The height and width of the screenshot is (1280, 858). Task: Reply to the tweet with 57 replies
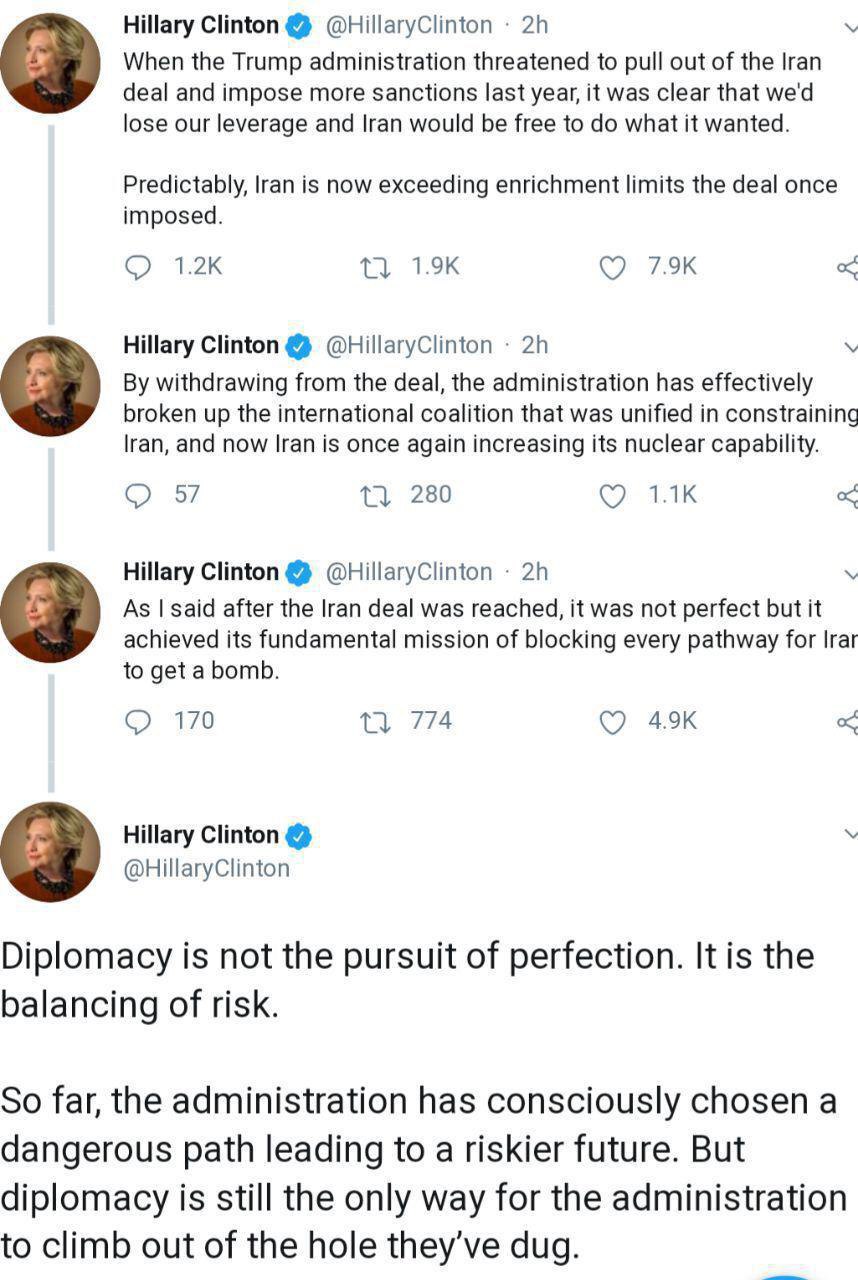pos(138,495)
